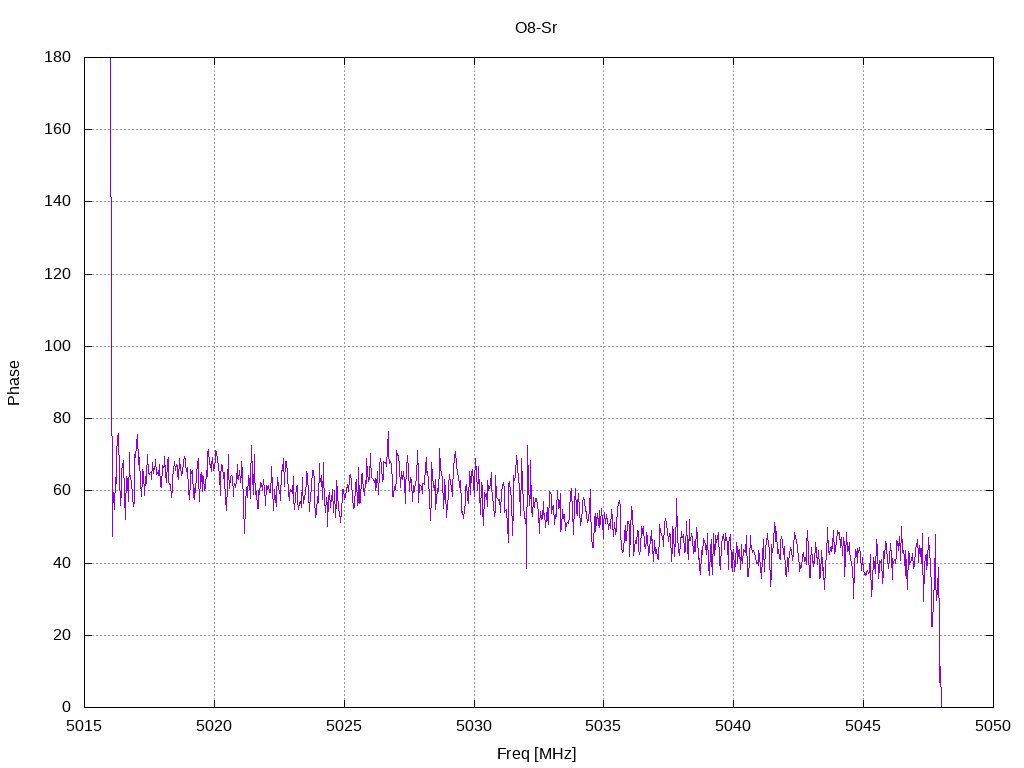
Task: Click the x-axis tick label 5015
Action: (84, 726)
